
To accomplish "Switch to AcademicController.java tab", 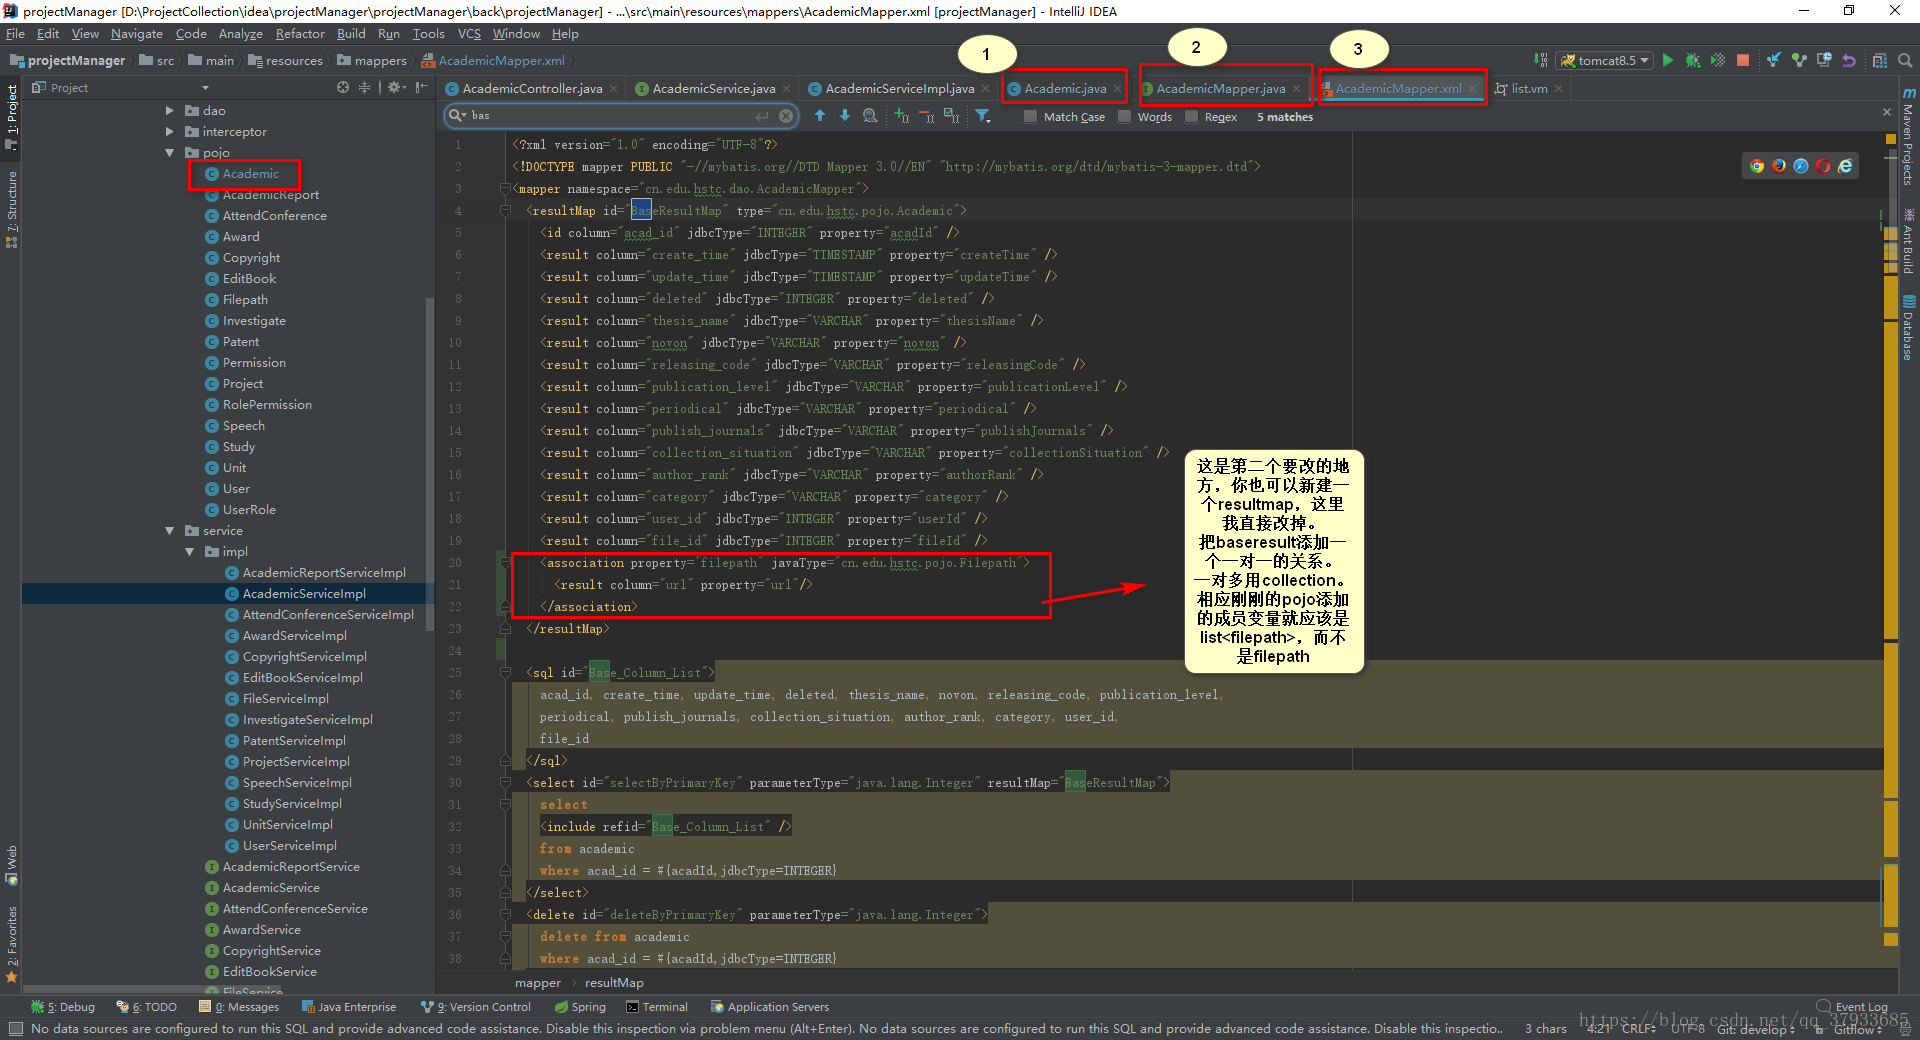I will [x=532, y=89].
